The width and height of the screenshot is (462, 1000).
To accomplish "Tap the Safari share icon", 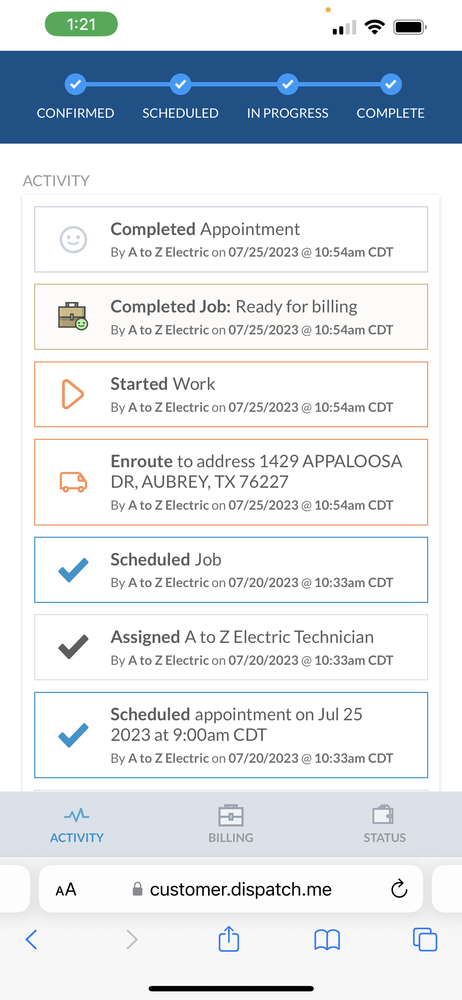I will point(228,938).
